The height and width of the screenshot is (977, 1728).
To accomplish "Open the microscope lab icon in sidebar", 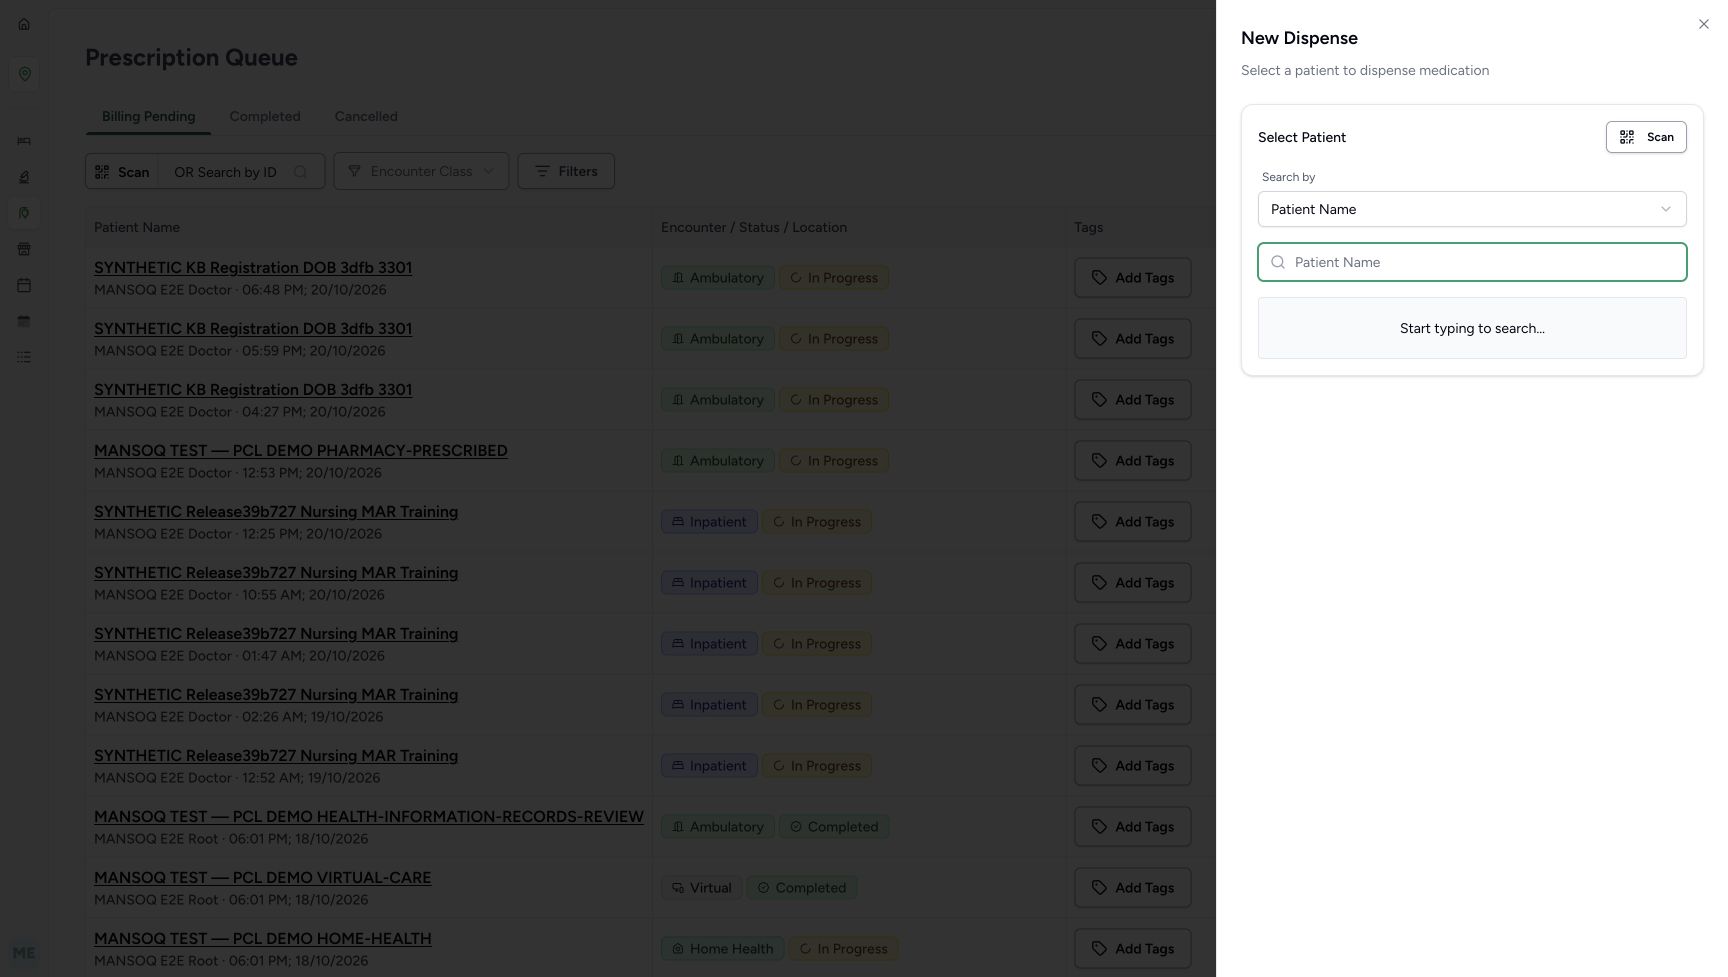I will (24, 177).
